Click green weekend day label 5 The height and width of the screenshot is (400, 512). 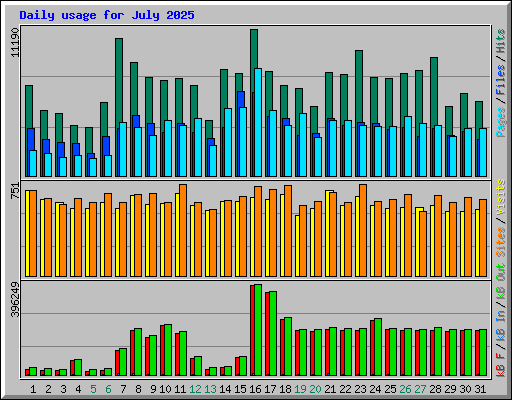tap(93, 389)
